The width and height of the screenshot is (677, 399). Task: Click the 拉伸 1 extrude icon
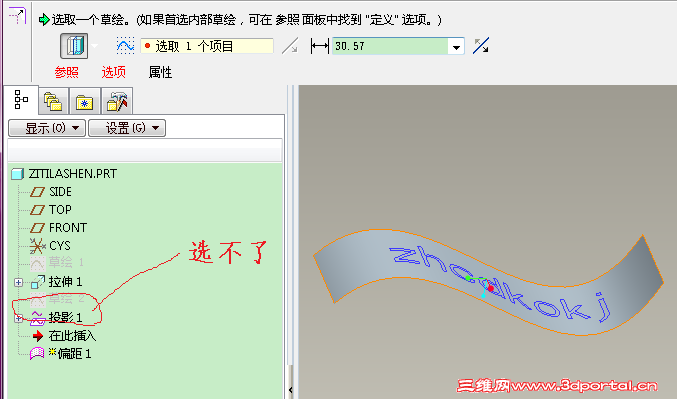coord(38,282)
